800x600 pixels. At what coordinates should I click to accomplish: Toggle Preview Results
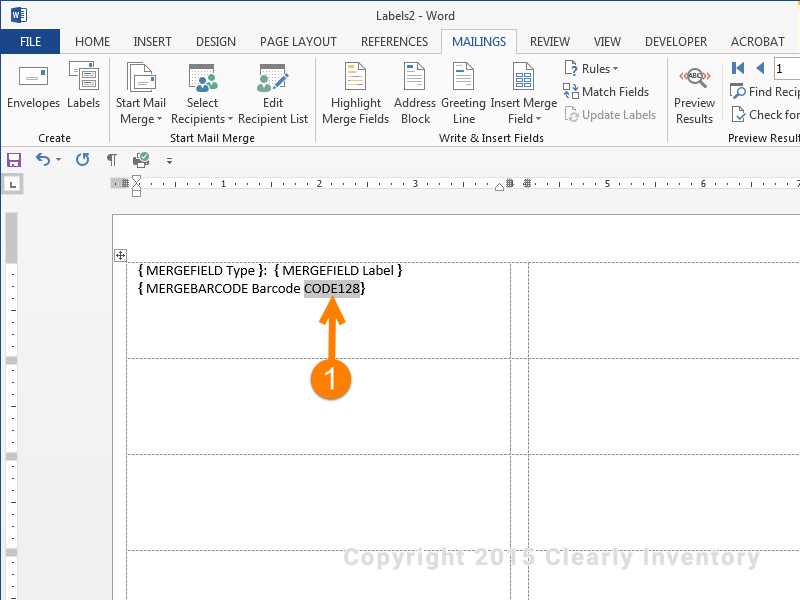694,95
